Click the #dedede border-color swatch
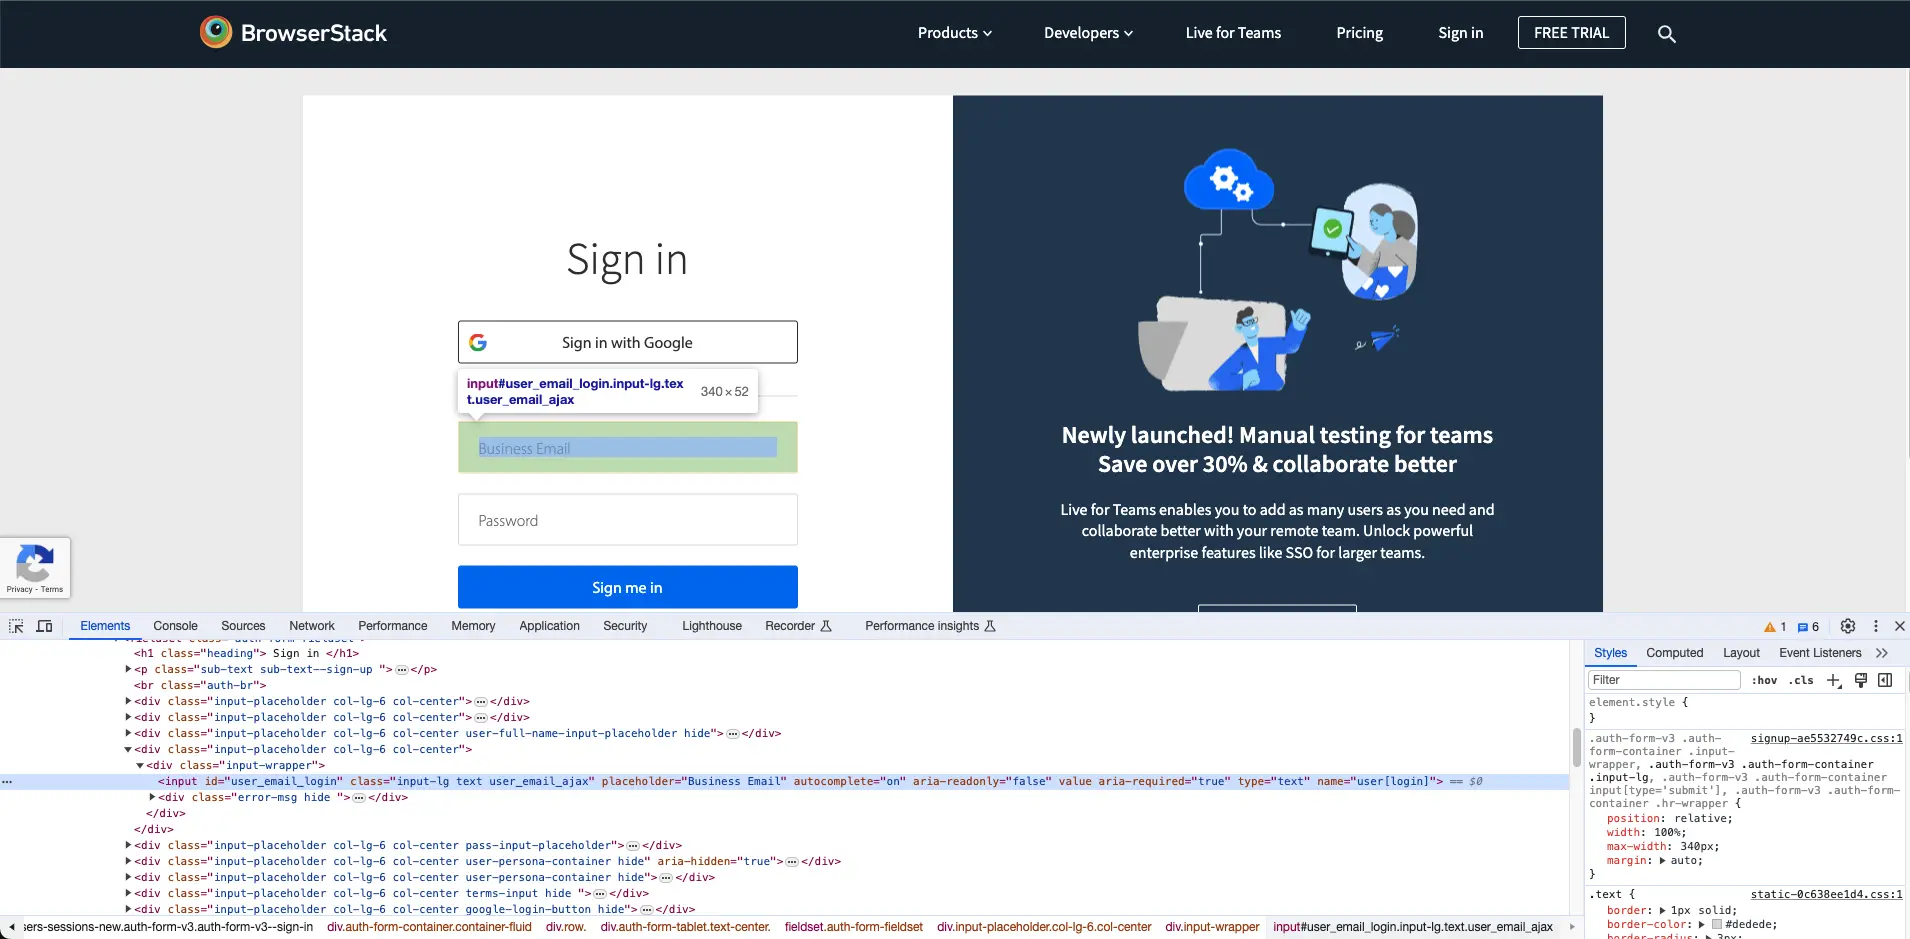The height and width of the screenshot is (939, 1910). (1717, 925)
